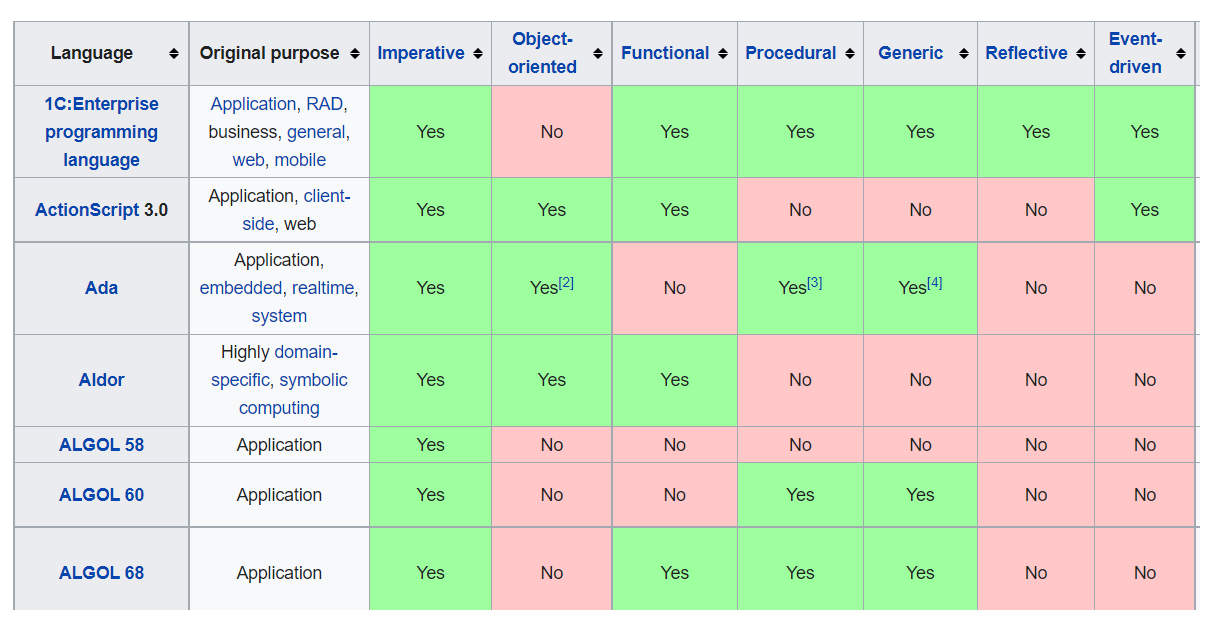Sort the Object-oriented column arrows
Image resolution: width=1218 pixels, height=631 pixels.
pyautogui.click(x=598, y=54)
